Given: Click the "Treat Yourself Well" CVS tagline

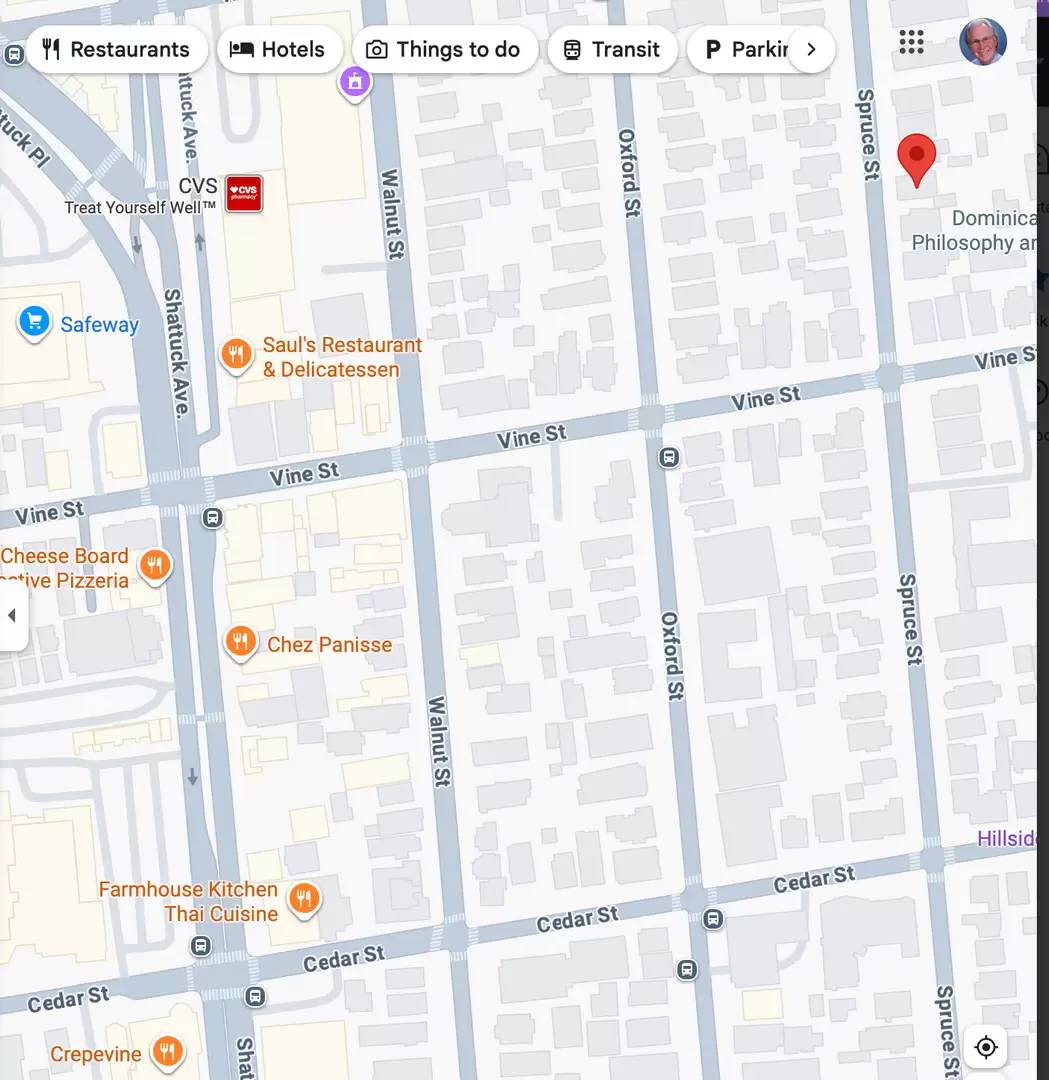Looking at the screenshot, I should pos(140,207).
